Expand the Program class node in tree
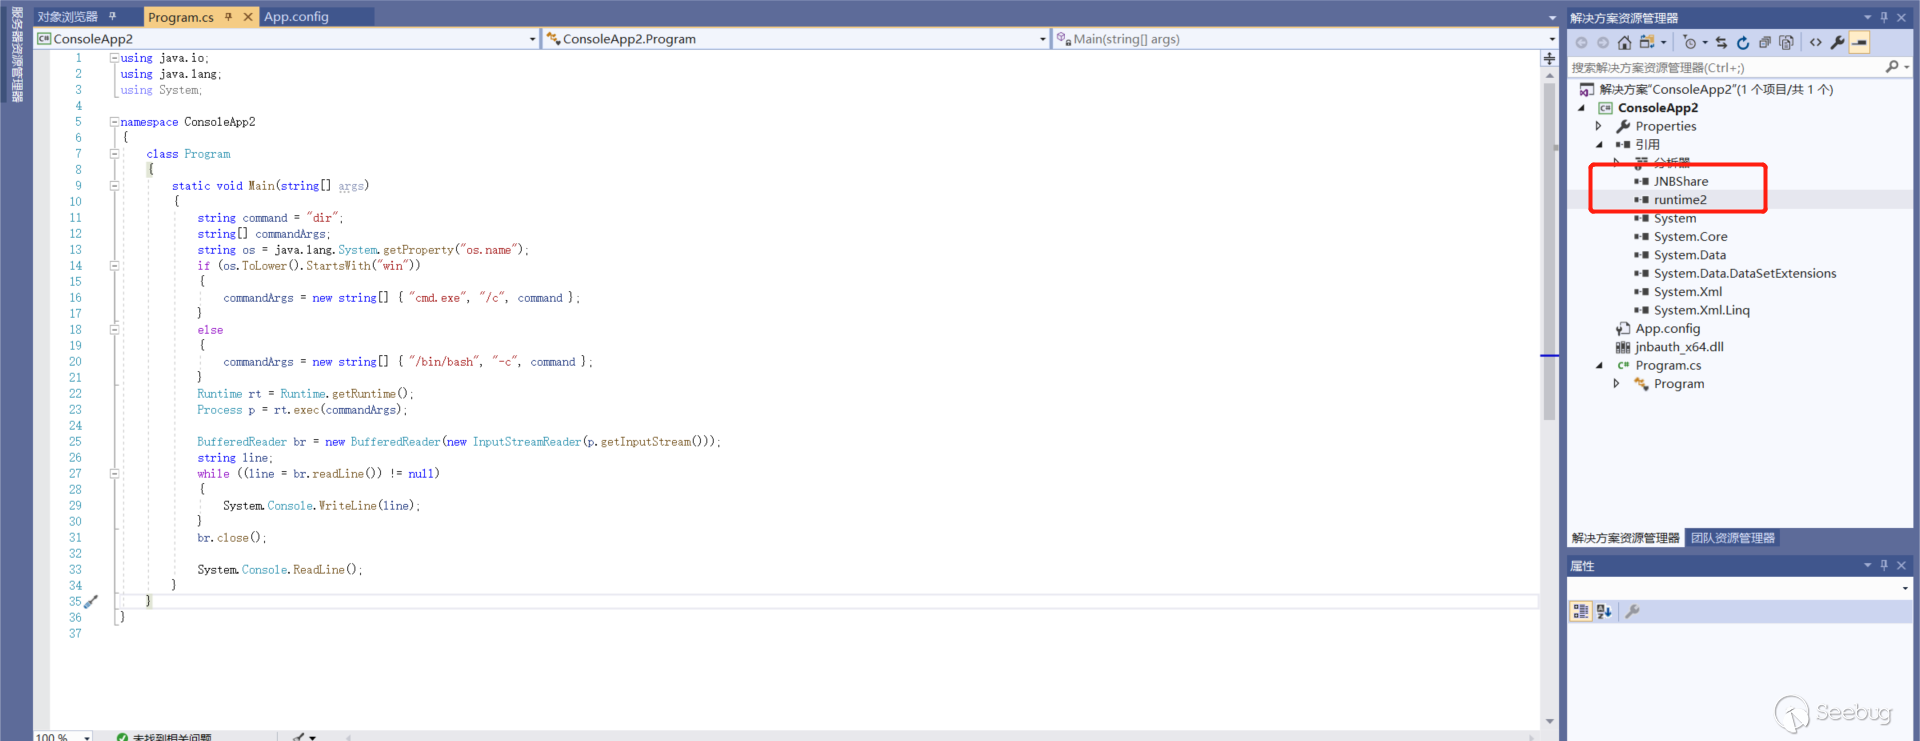Image resolution: width=1920 pixels, height=741 pixels. click(x=1617, y=384)
